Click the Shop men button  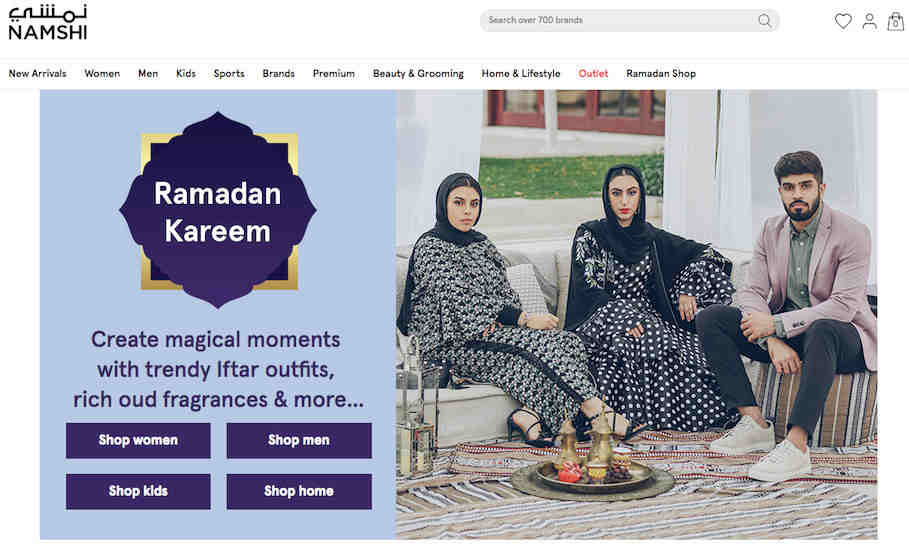pos(299,440)
